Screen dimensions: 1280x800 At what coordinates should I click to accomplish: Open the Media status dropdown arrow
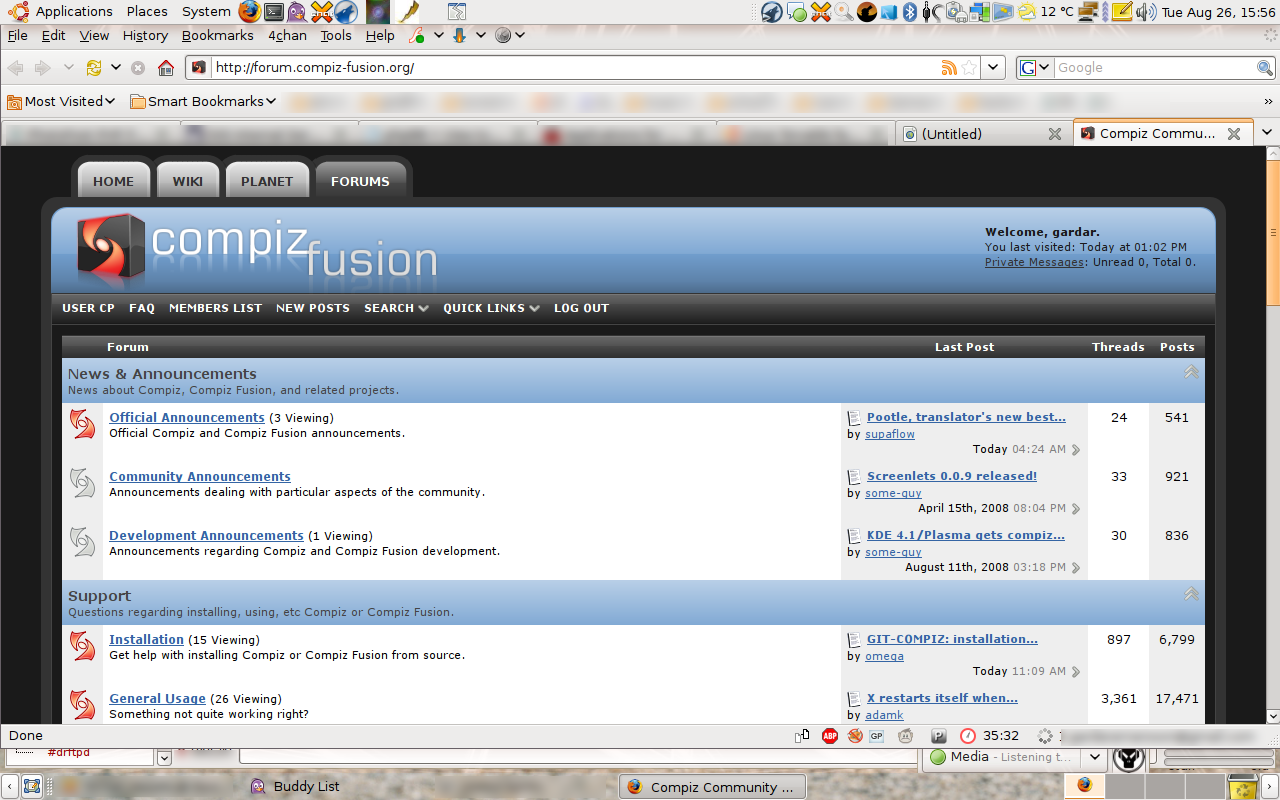coord(1095,757)
